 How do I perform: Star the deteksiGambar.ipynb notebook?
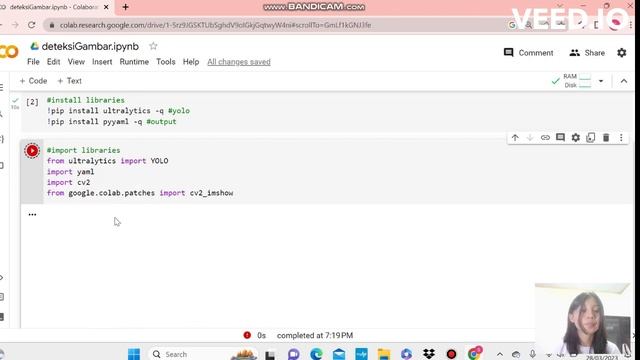click(x=153, y=46)
